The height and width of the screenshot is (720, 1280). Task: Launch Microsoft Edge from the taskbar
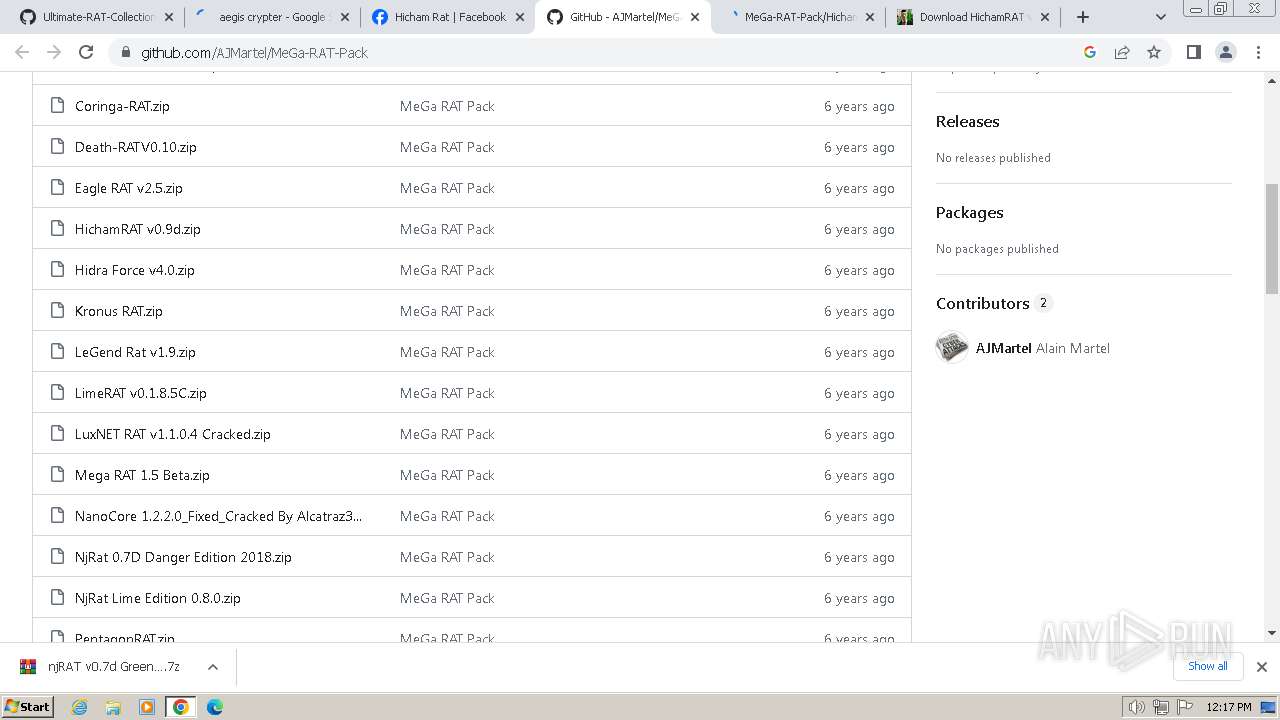(214, 707)
